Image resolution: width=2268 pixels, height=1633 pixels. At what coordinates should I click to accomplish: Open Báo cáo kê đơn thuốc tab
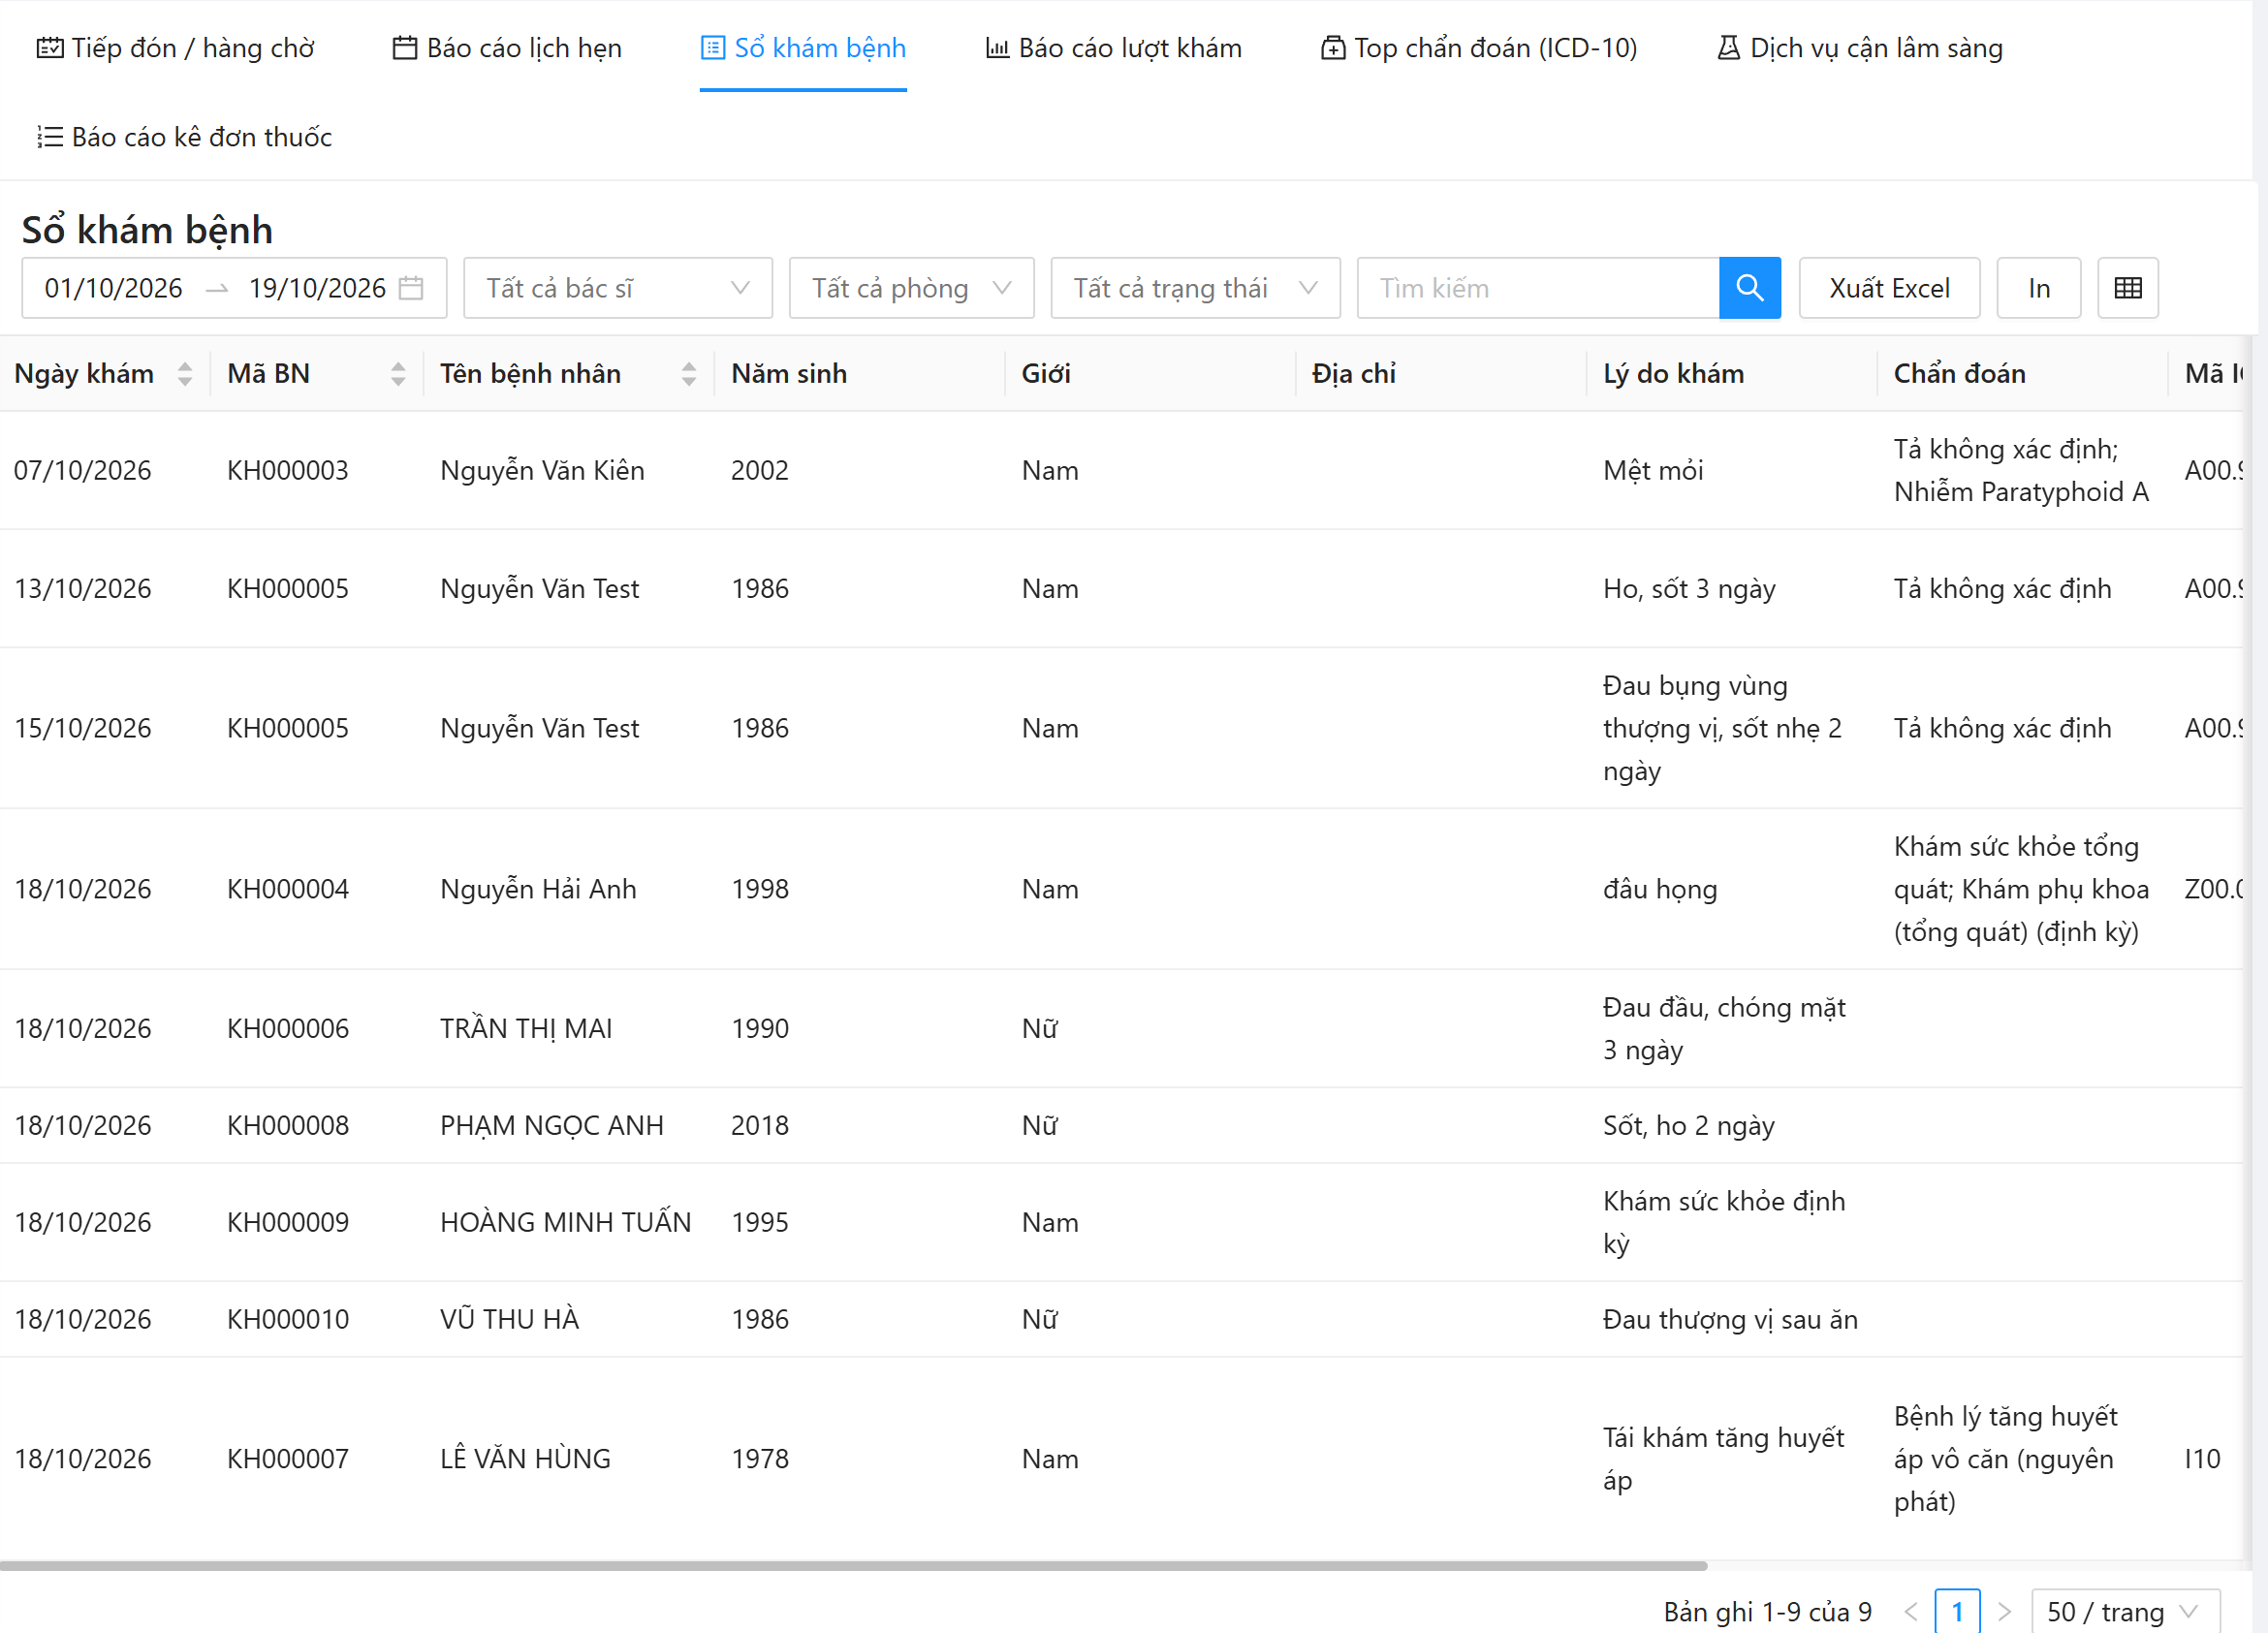click(184, 137)
